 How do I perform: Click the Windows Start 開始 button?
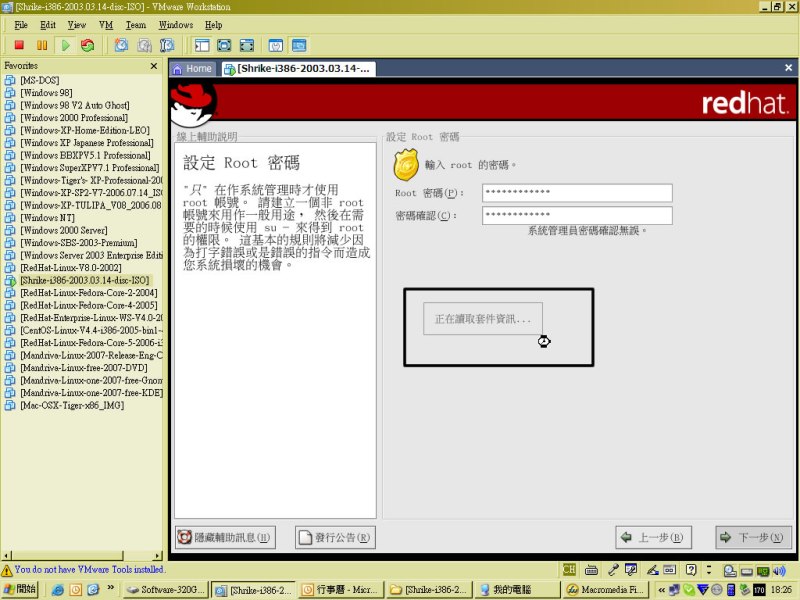pos(20,589)
